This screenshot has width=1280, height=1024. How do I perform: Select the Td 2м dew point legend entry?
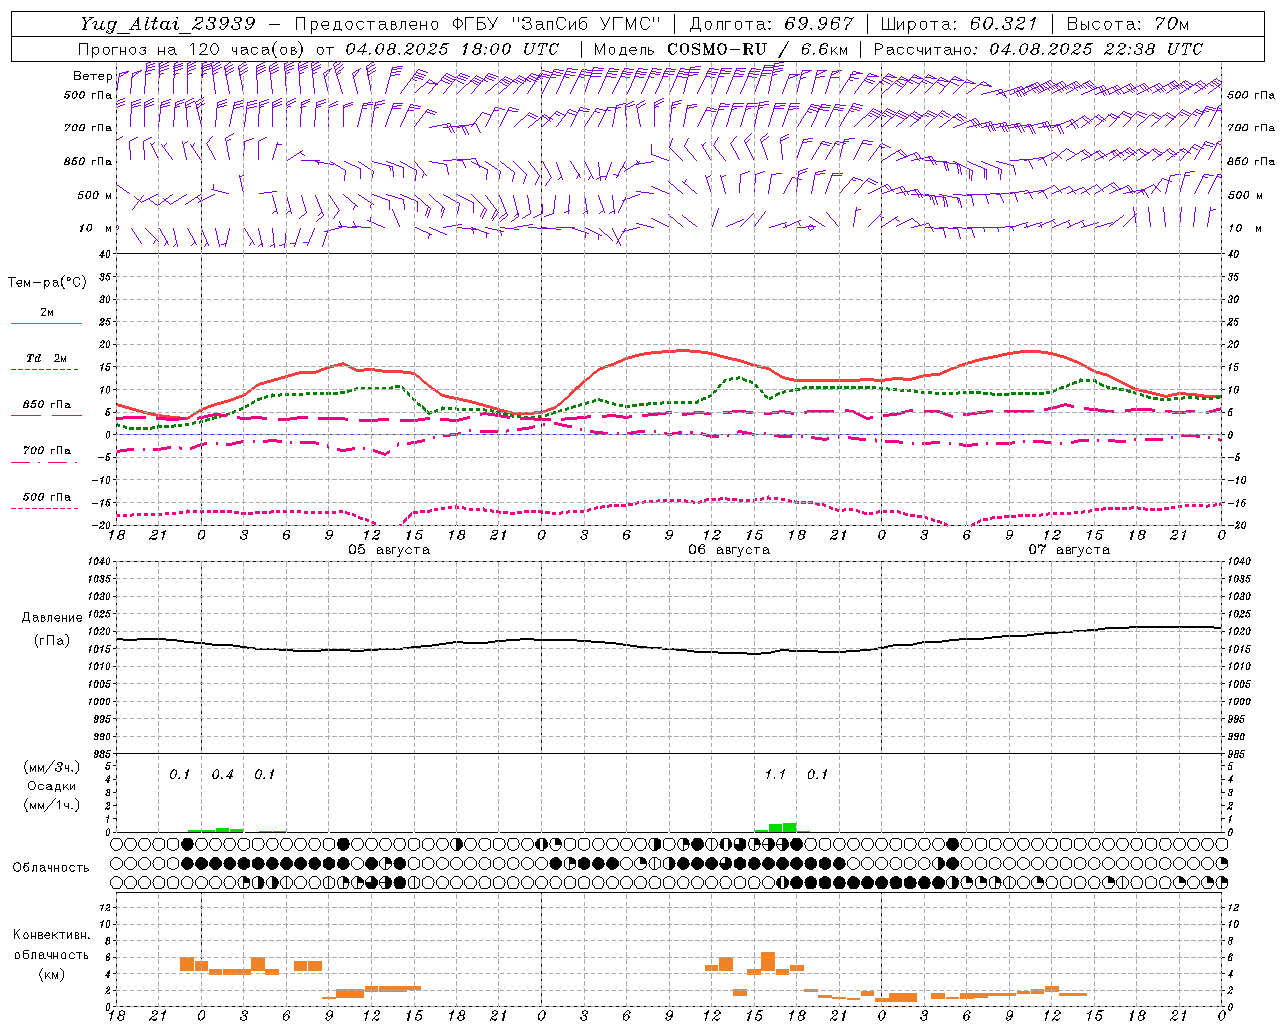[x=46, y=358]
